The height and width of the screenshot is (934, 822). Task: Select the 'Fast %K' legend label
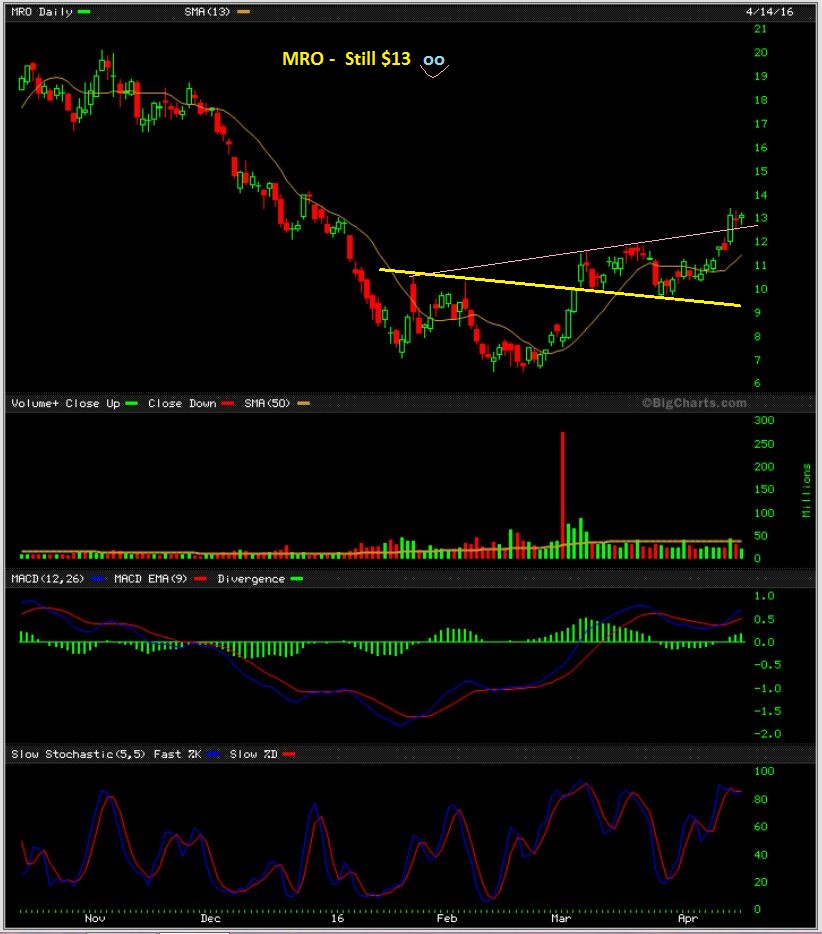[x=177, y=754]
